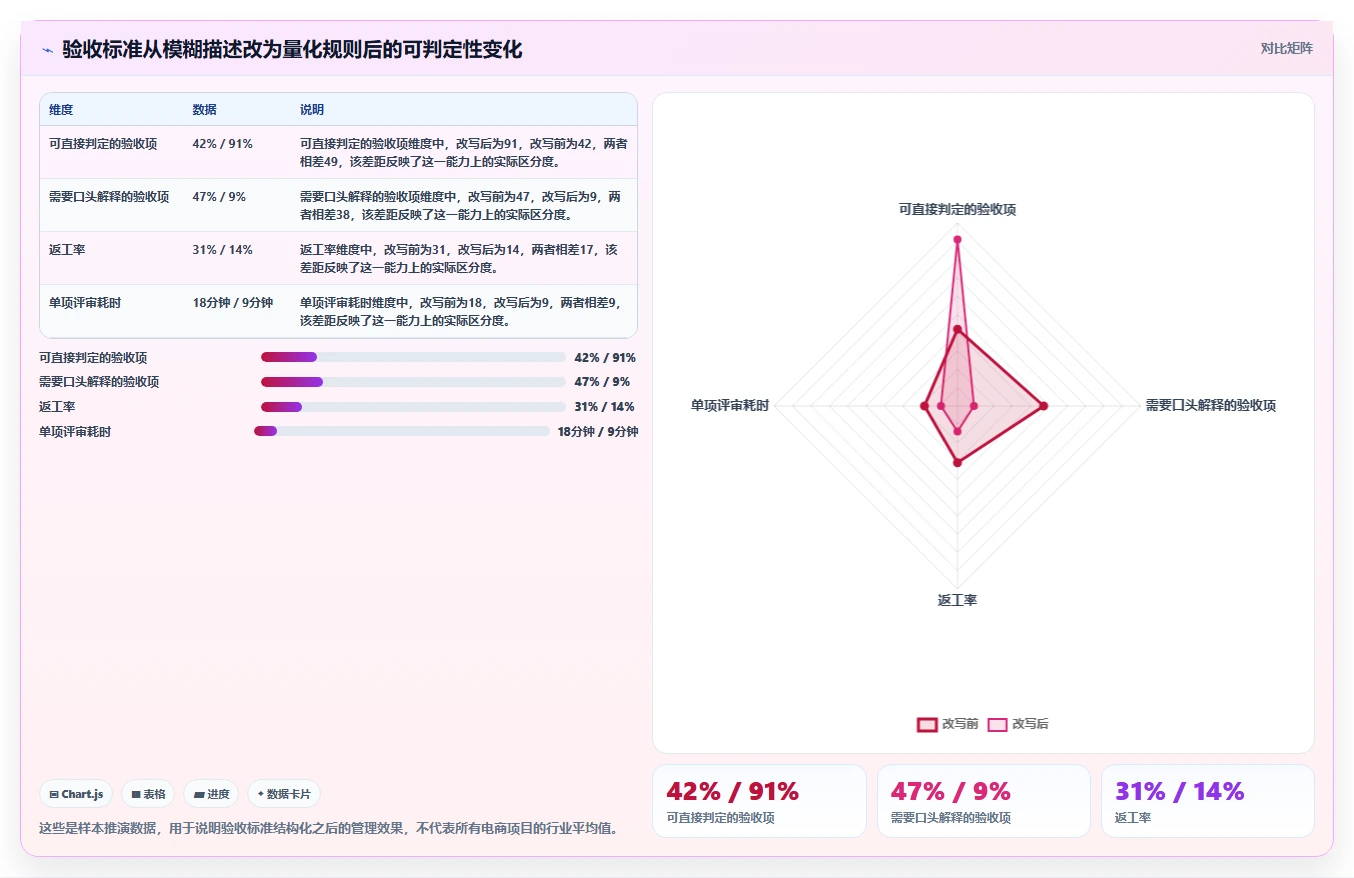This screenshot has width=1354, height=878.
Task: Click table cell 单项评审耗时
Action: [x=85, y=303]
